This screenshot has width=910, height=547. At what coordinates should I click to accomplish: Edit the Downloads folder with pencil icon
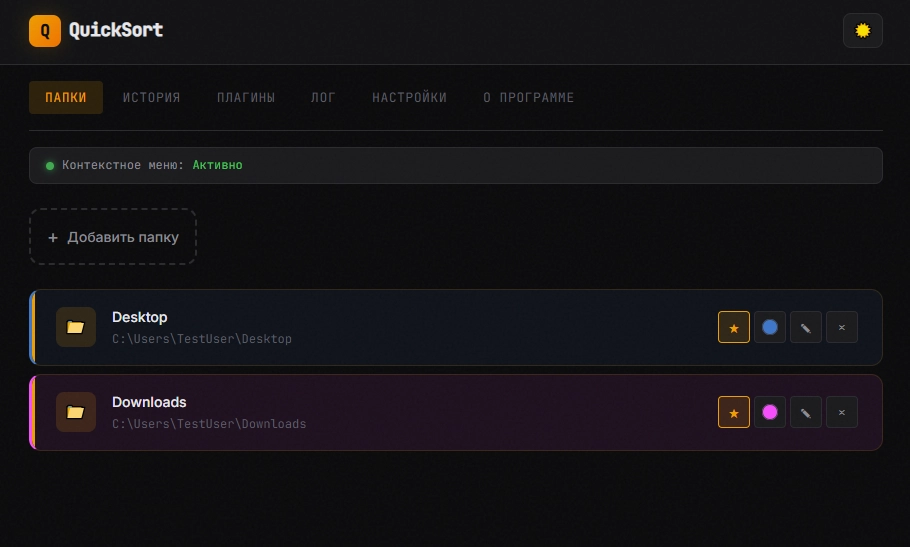click(806, 412)
